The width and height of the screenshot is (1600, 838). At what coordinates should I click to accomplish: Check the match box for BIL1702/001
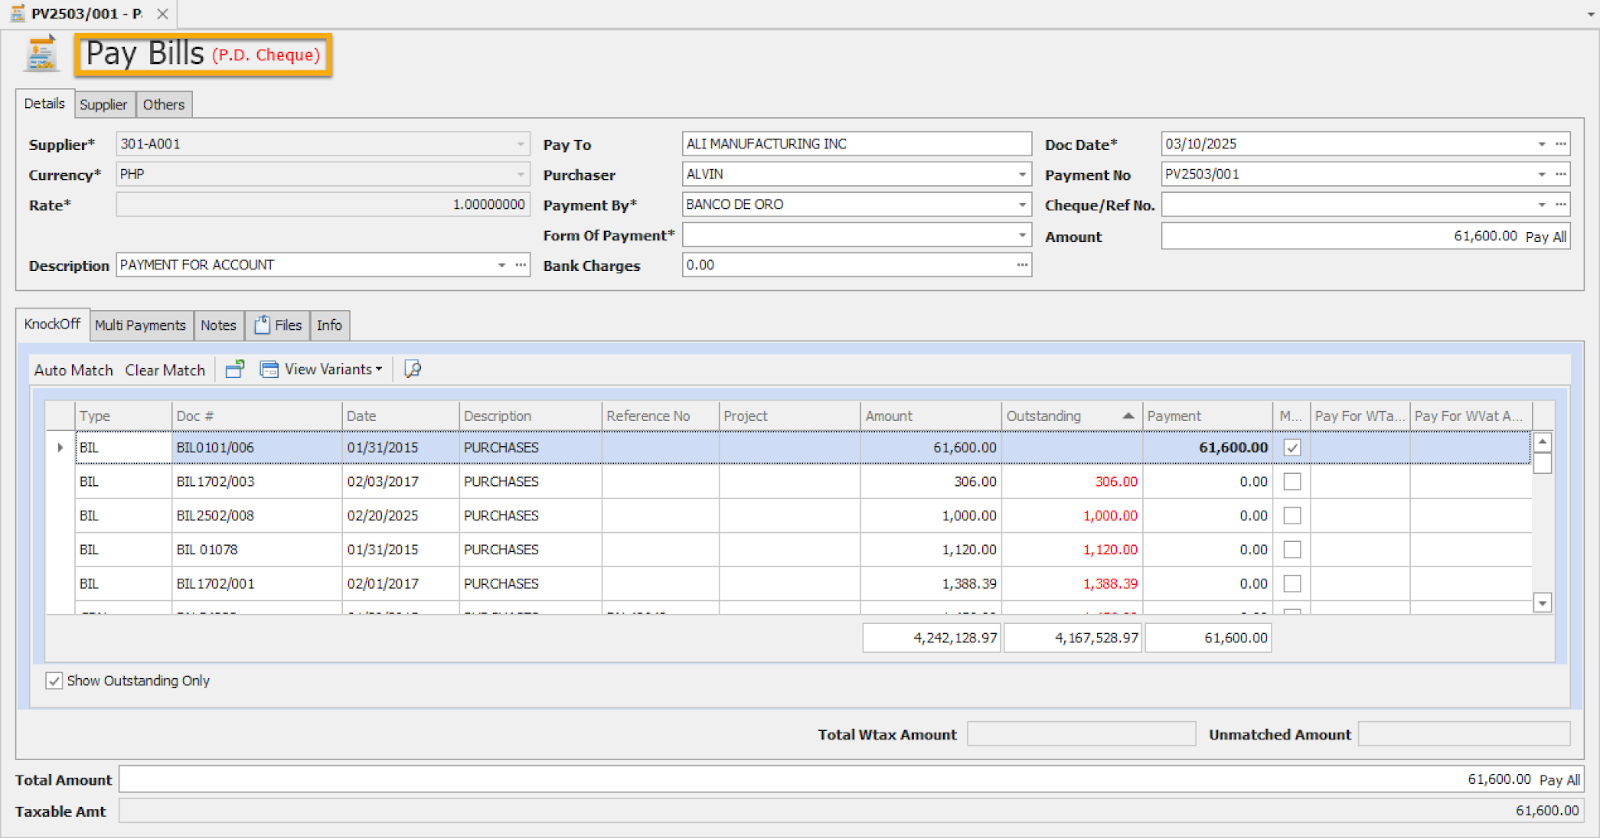coord(1292,584)
